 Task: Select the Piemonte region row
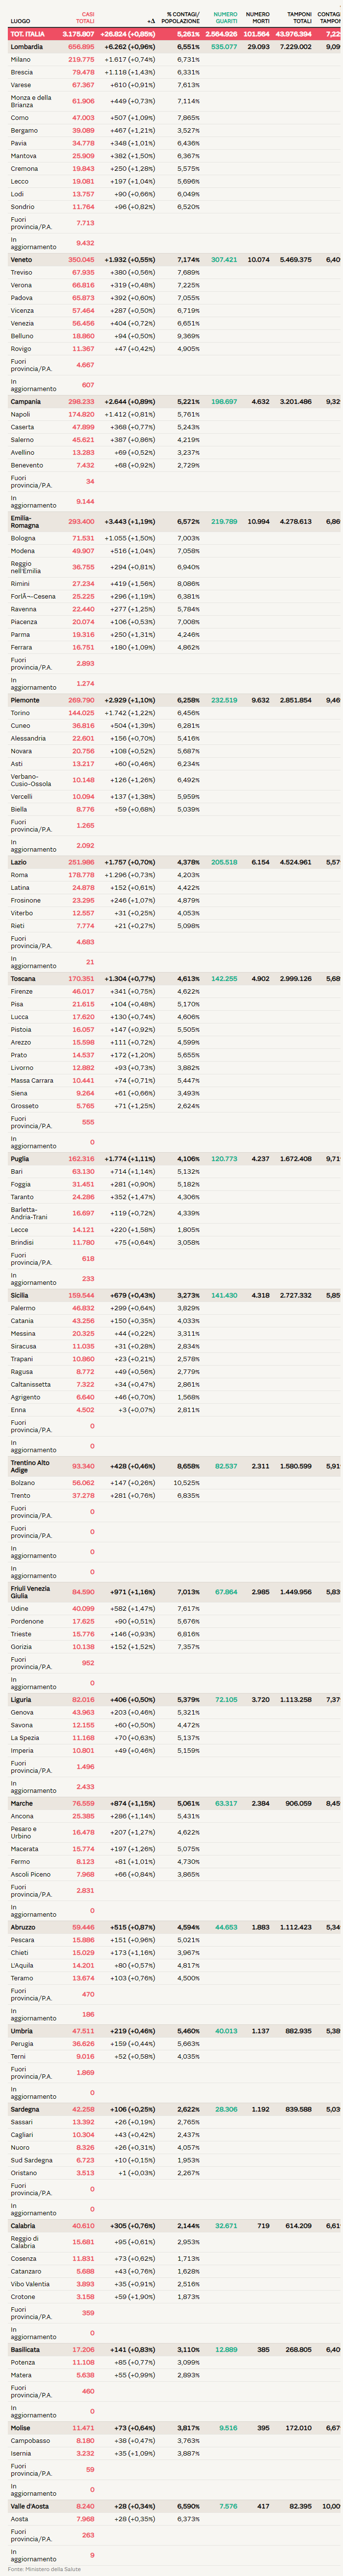[x=174, y=701]
